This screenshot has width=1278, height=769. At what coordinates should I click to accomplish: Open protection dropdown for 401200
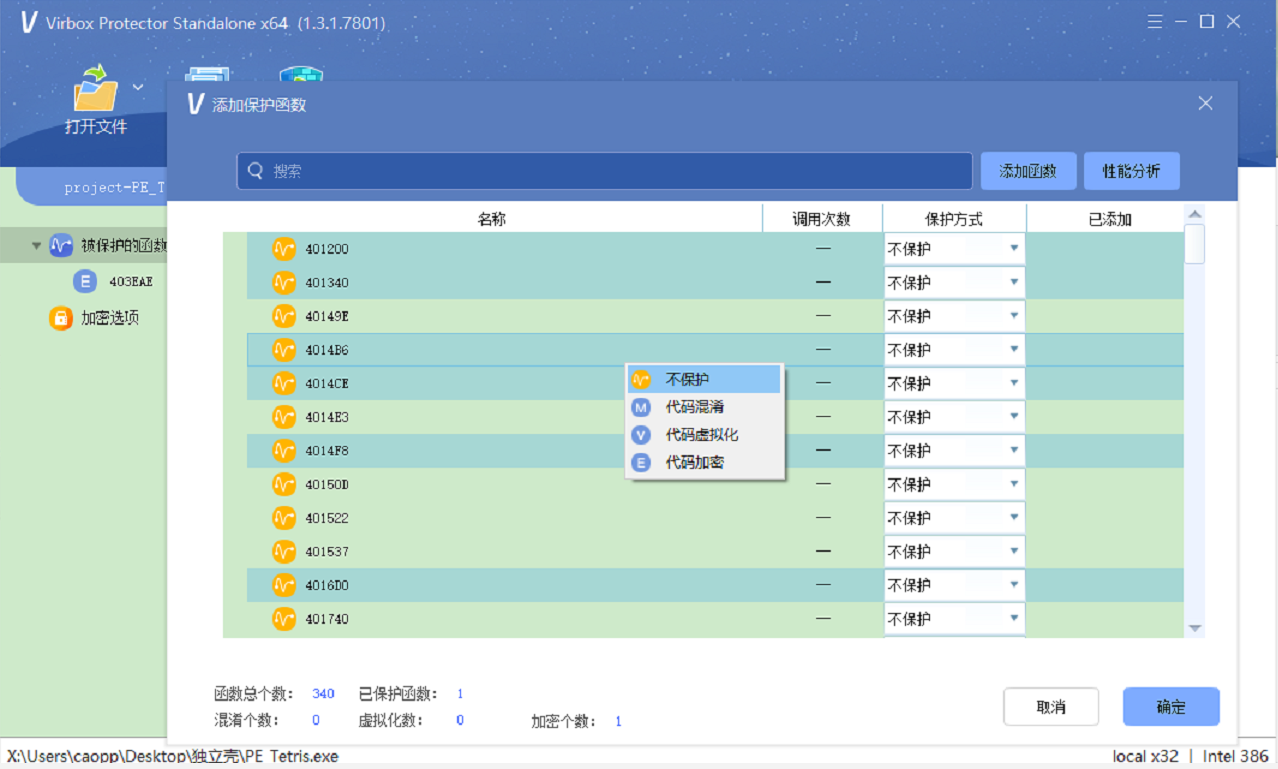point(1013,249)
